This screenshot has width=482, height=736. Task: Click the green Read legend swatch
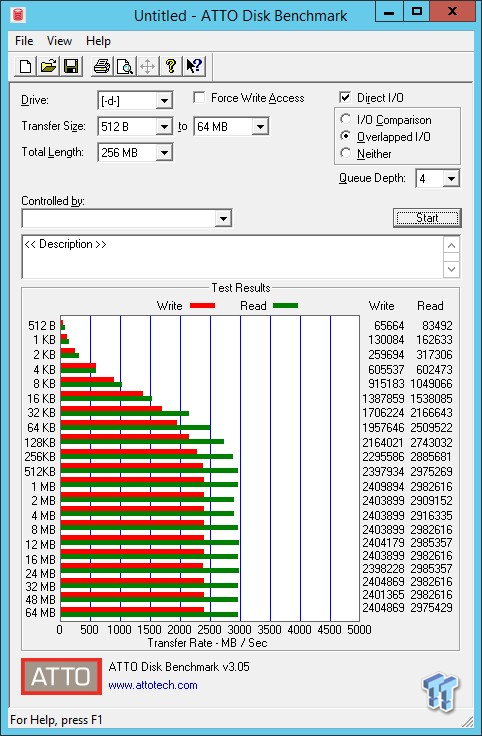(285, 306)
